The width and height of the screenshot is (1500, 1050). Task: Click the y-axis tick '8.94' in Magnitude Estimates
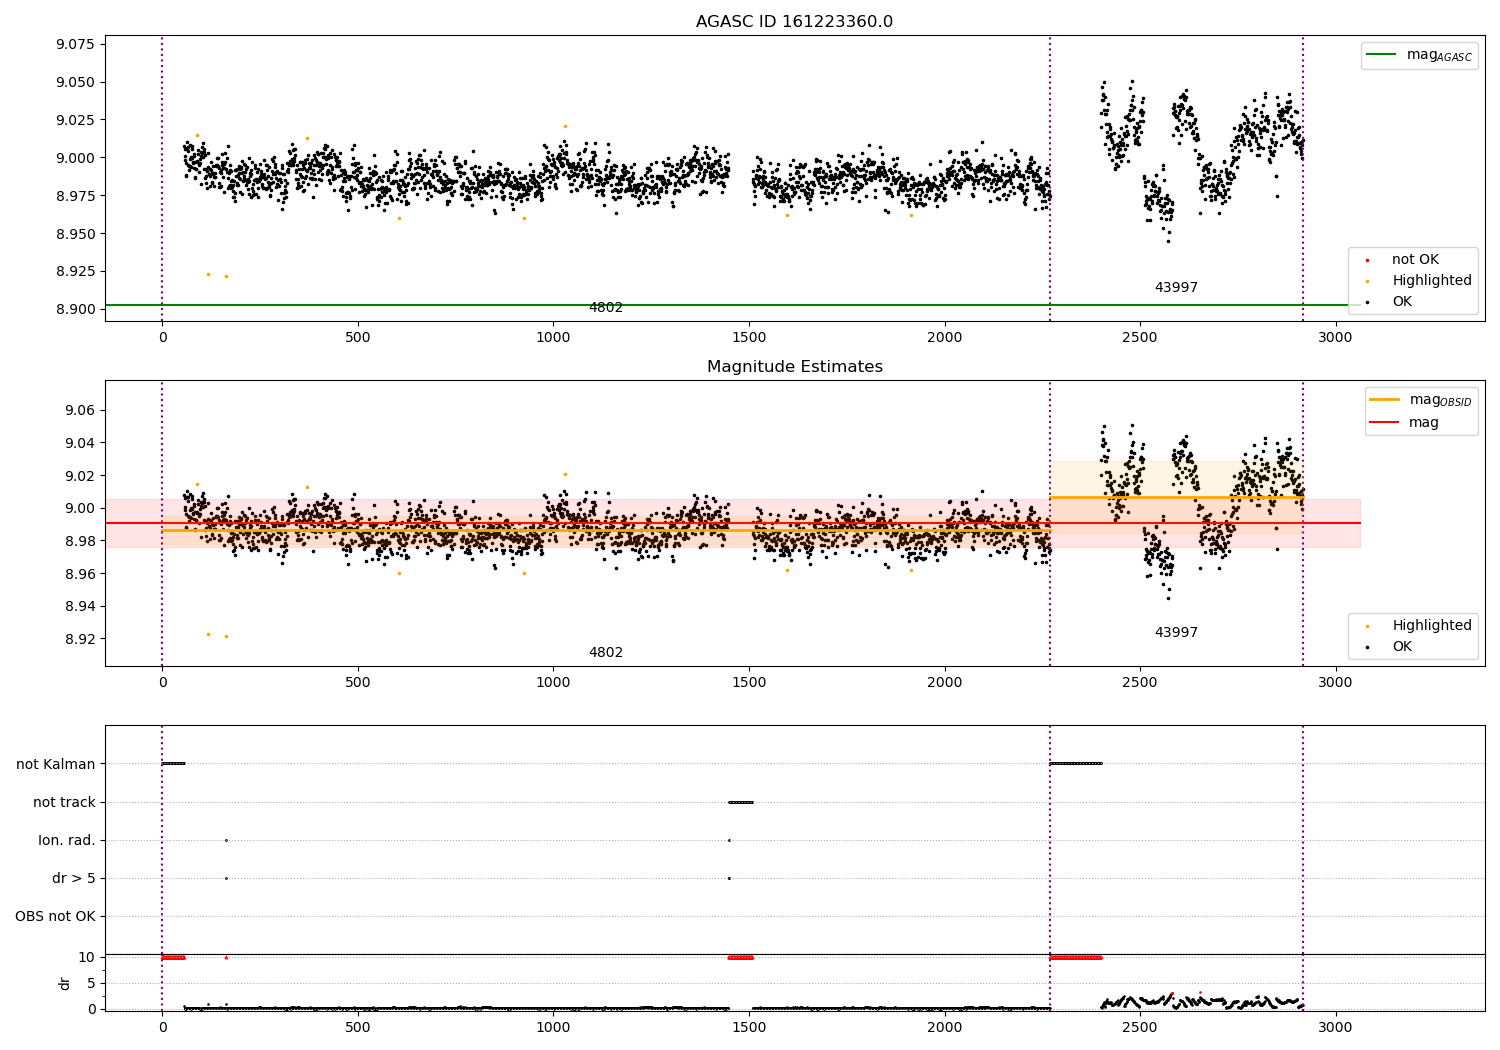click(x=79, y=607)
